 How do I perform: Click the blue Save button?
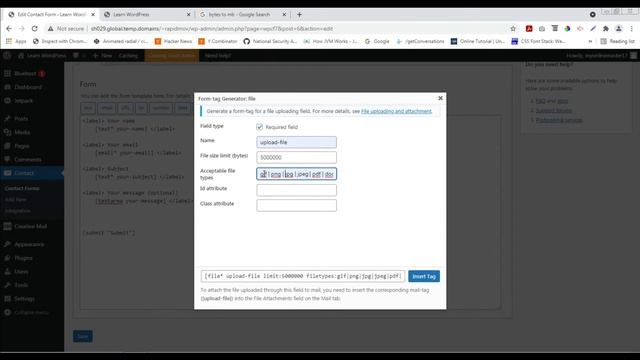point(83,336)
